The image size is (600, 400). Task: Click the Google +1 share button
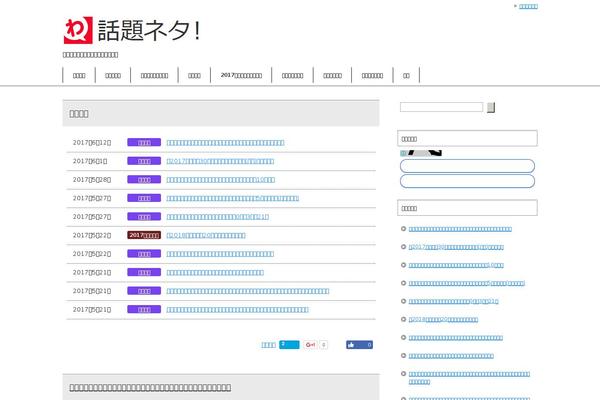click(x=310, y=344)
